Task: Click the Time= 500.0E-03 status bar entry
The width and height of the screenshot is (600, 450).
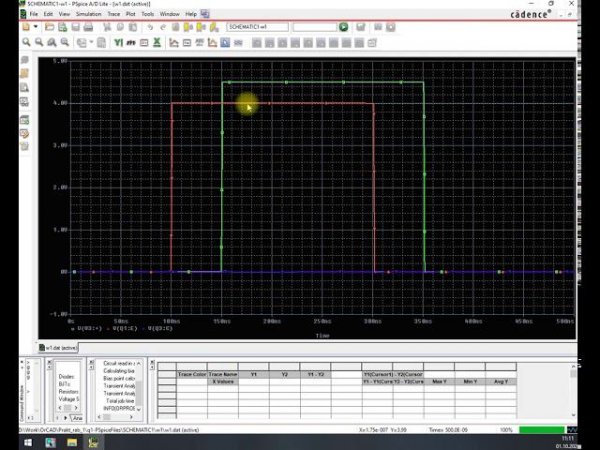Action: [448, 430]
